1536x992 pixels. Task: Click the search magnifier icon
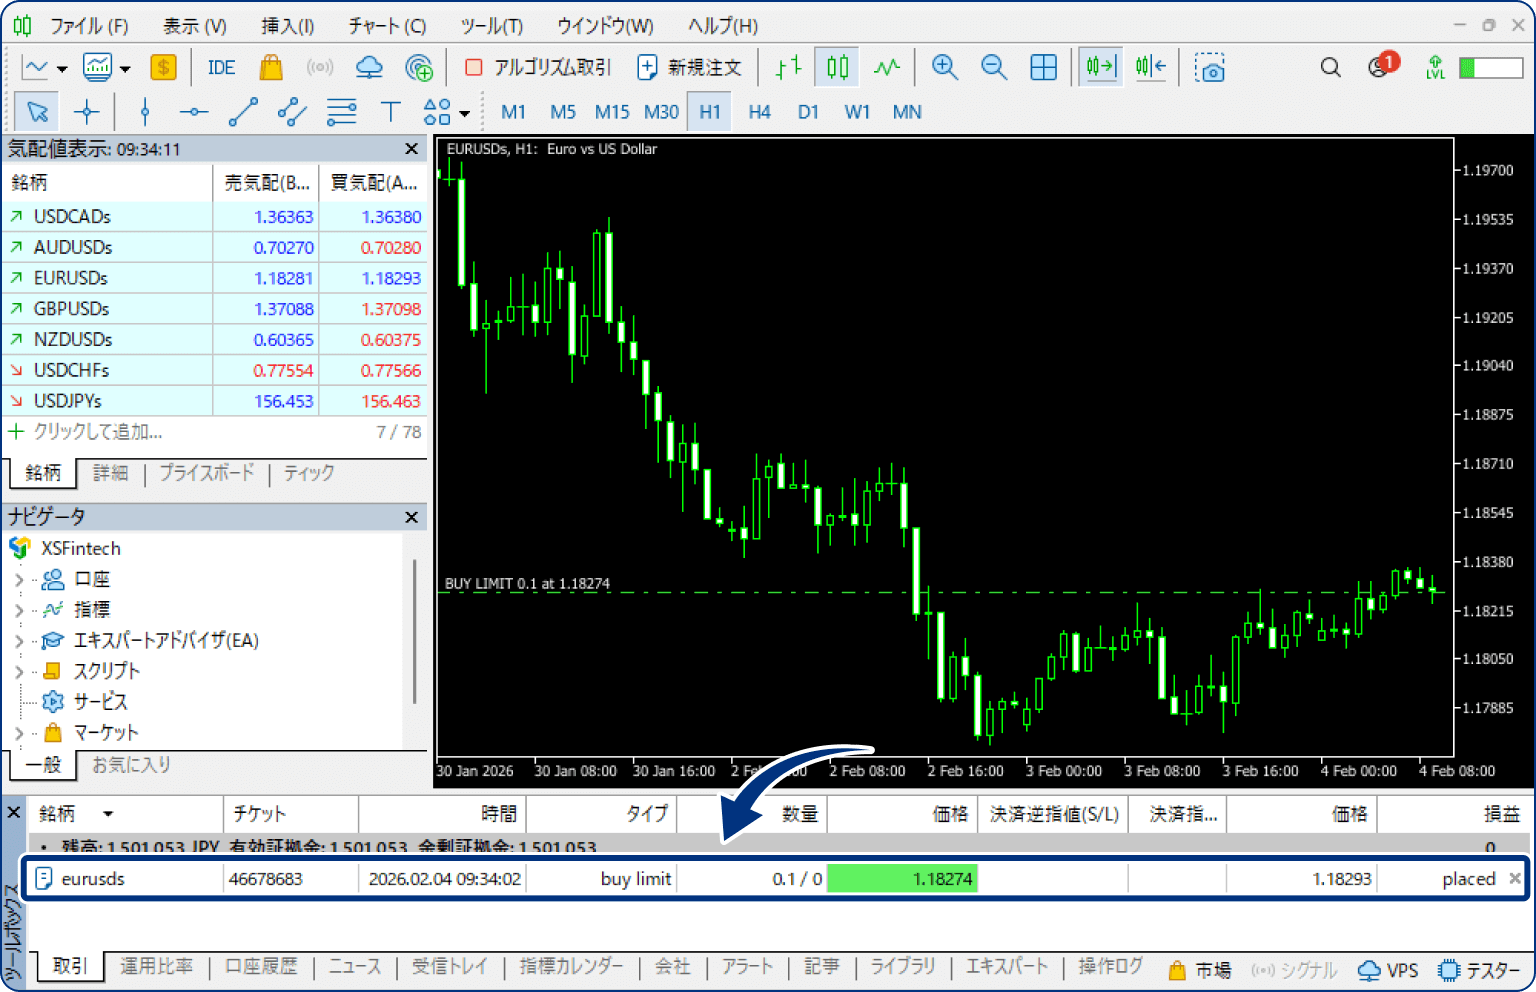pos(1330,67)
